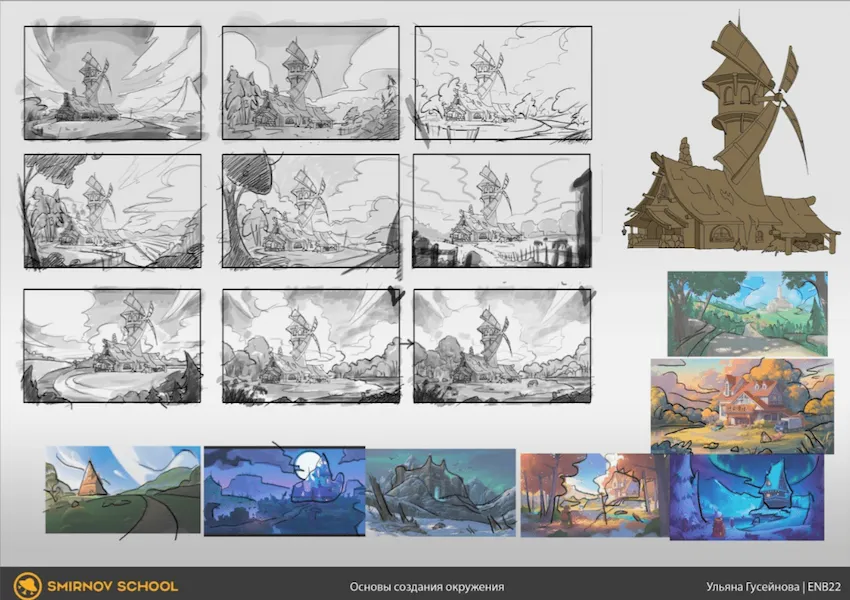Open the green forest path color reference
The height and width of the screenshot is (600, 850).
(x=747, y=313)
